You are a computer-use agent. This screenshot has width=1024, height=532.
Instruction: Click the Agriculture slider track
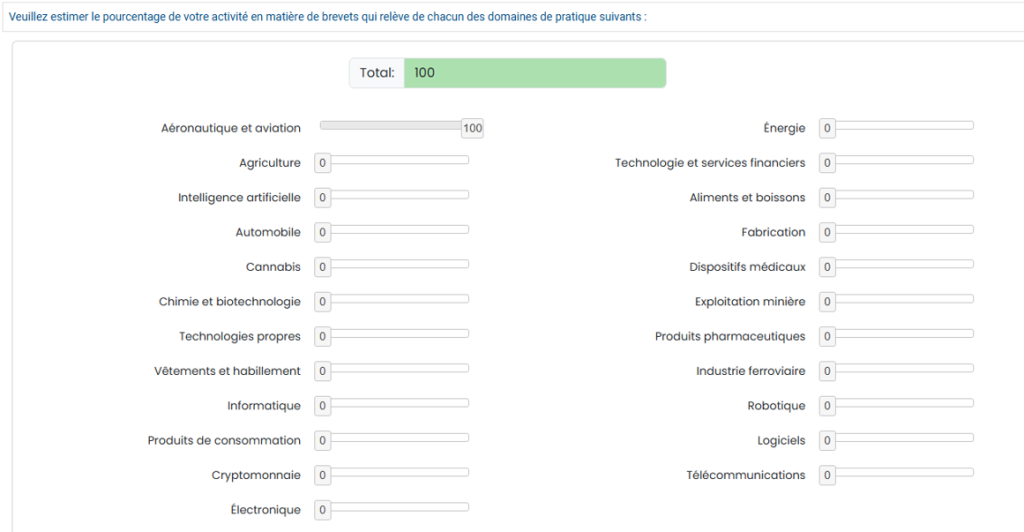point(398,160)
